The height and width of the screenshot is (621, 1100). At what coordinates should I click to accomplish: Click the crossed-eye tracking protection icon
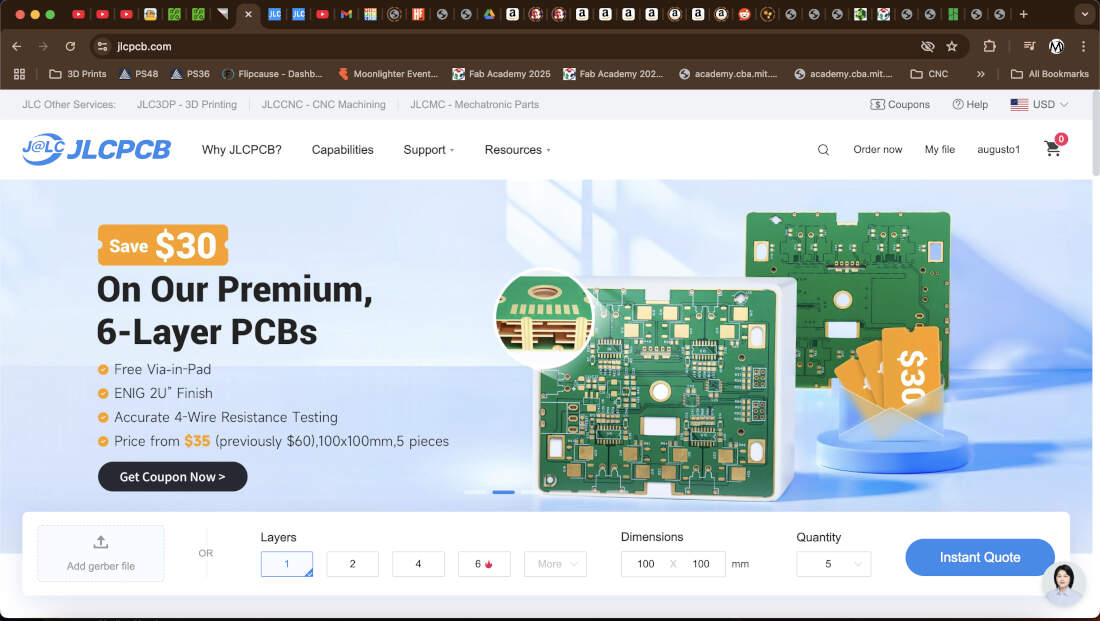pos(927,46)
